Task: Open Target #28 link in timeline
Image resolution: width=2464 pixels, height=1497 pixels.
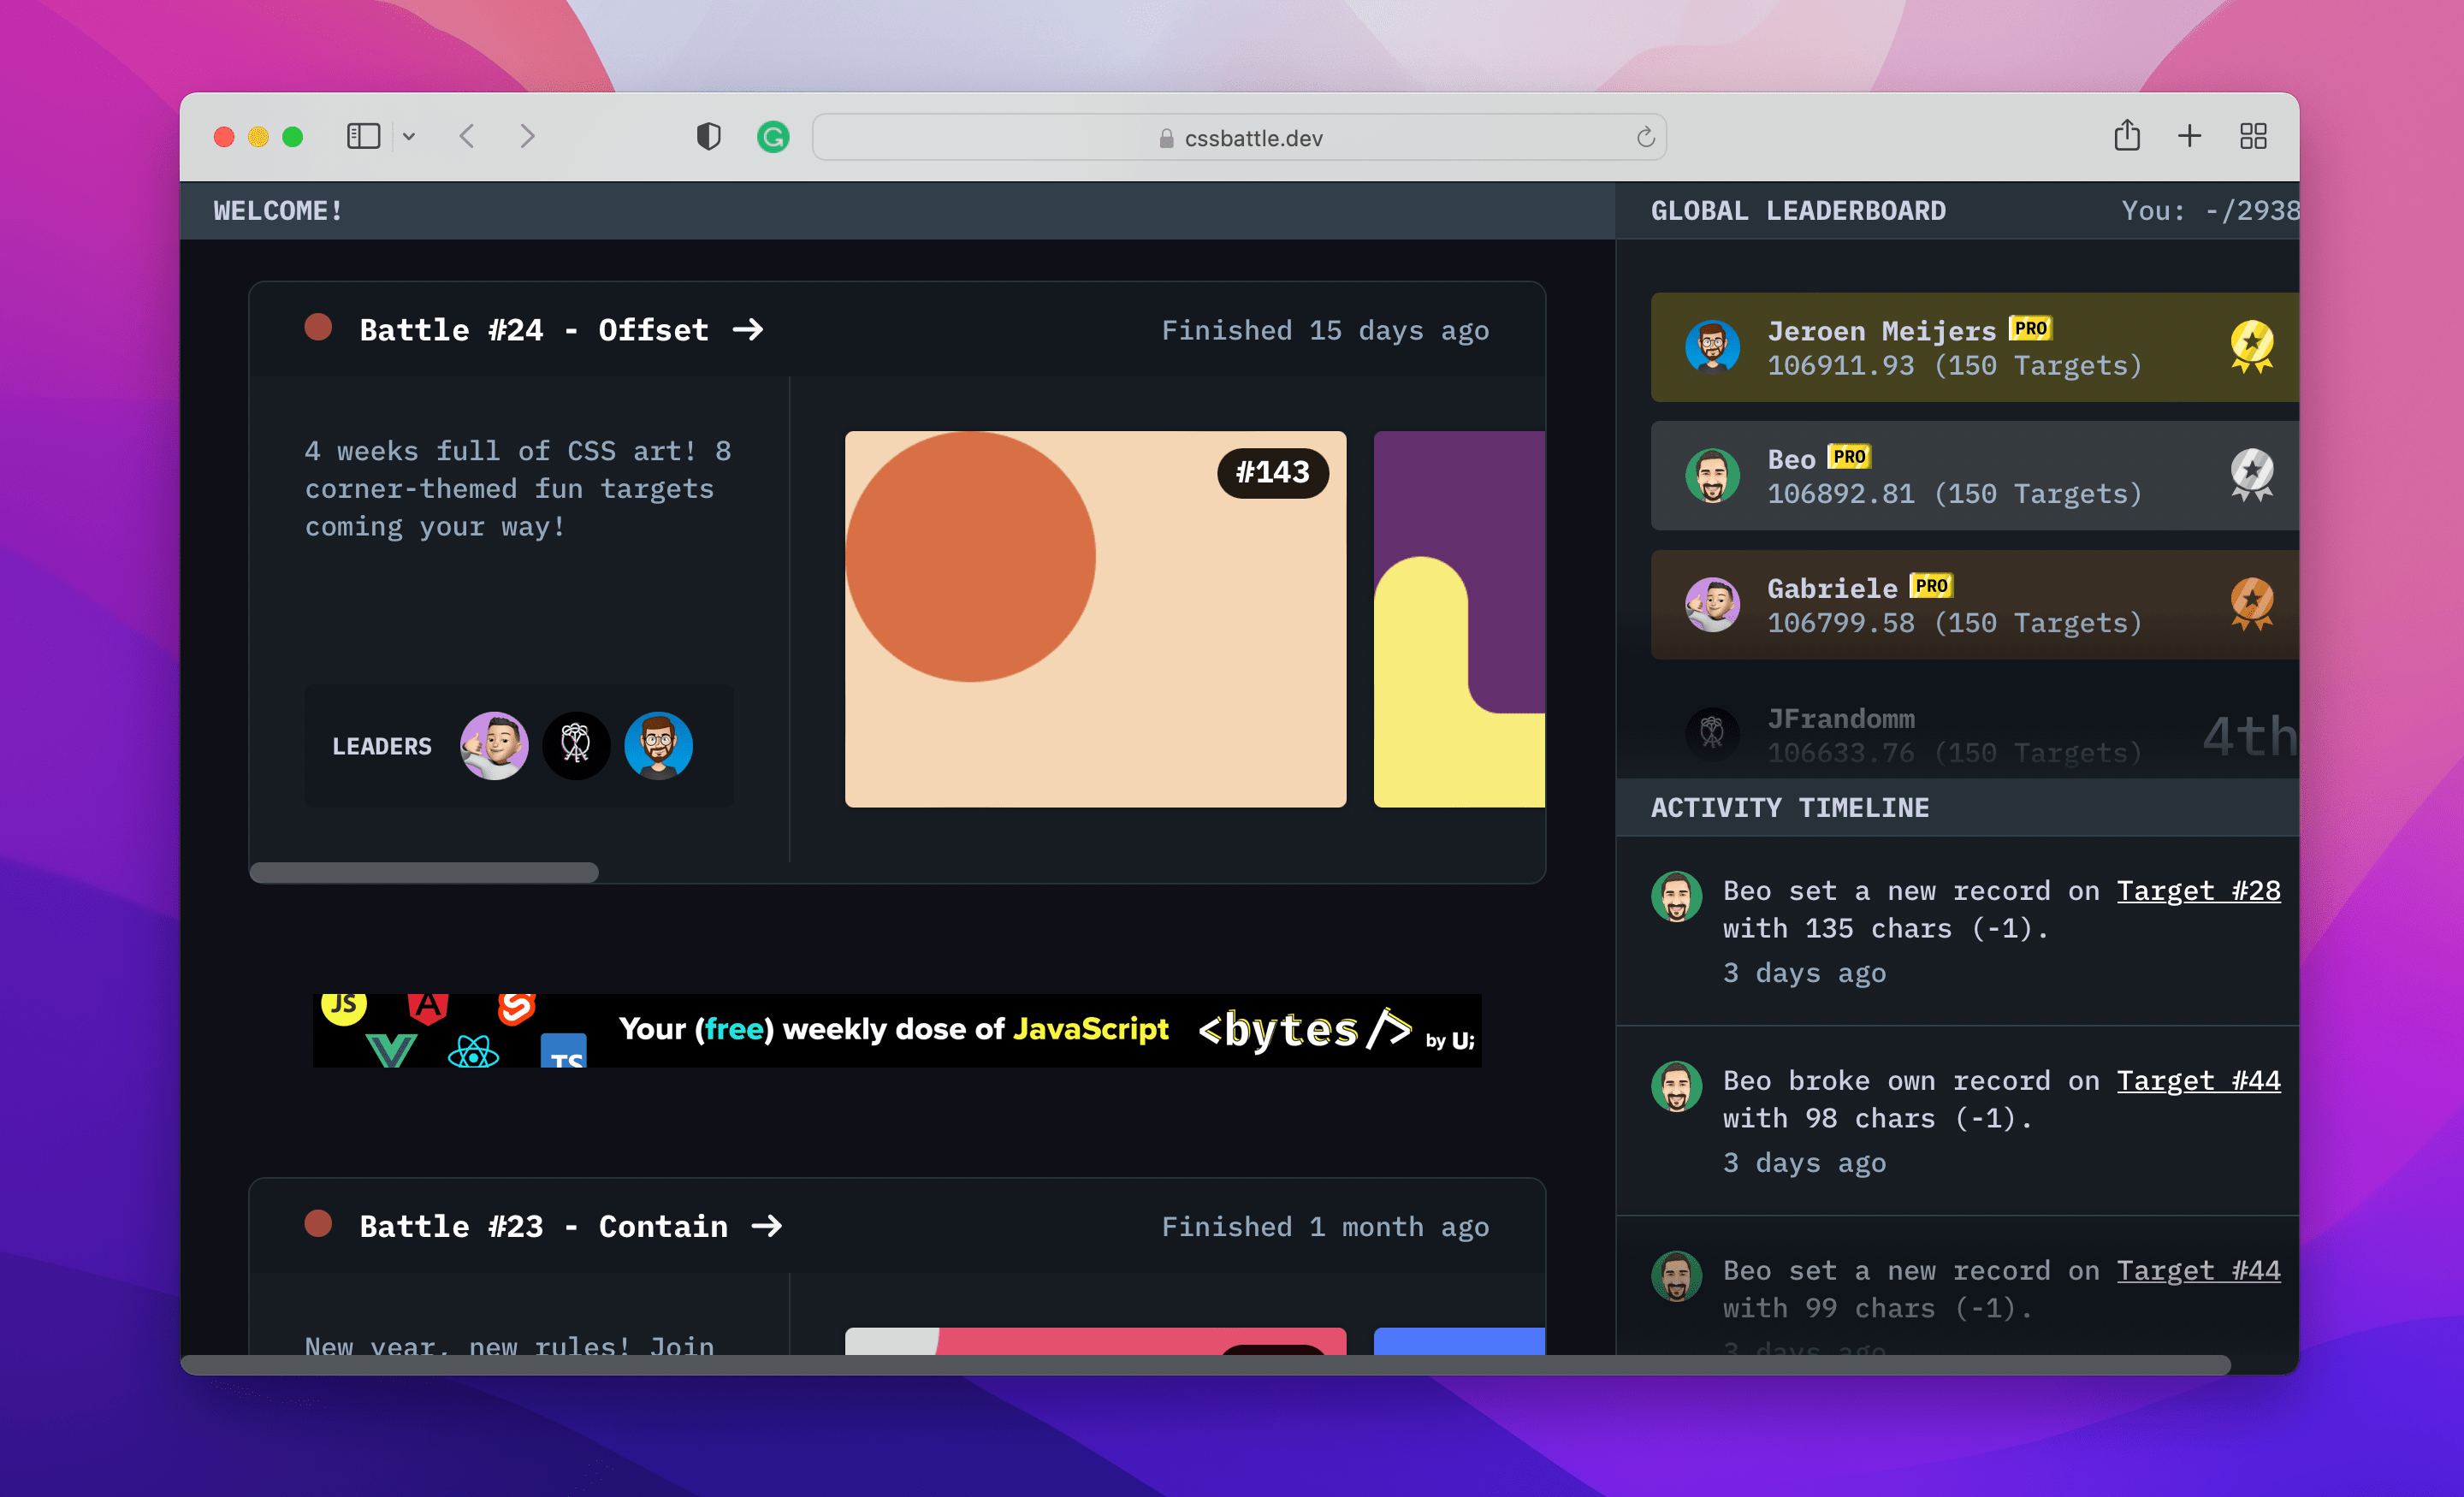Action: point(2198,890)
